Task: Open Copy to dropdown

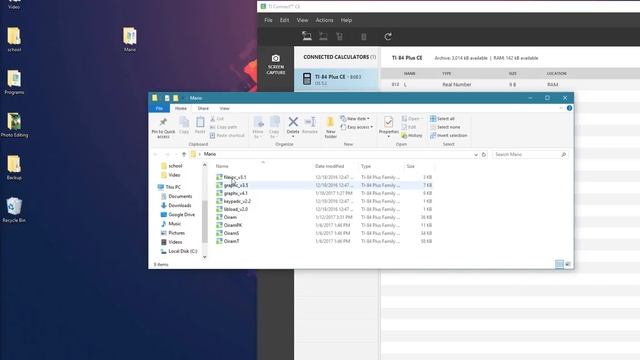Action: click(274, 127)
